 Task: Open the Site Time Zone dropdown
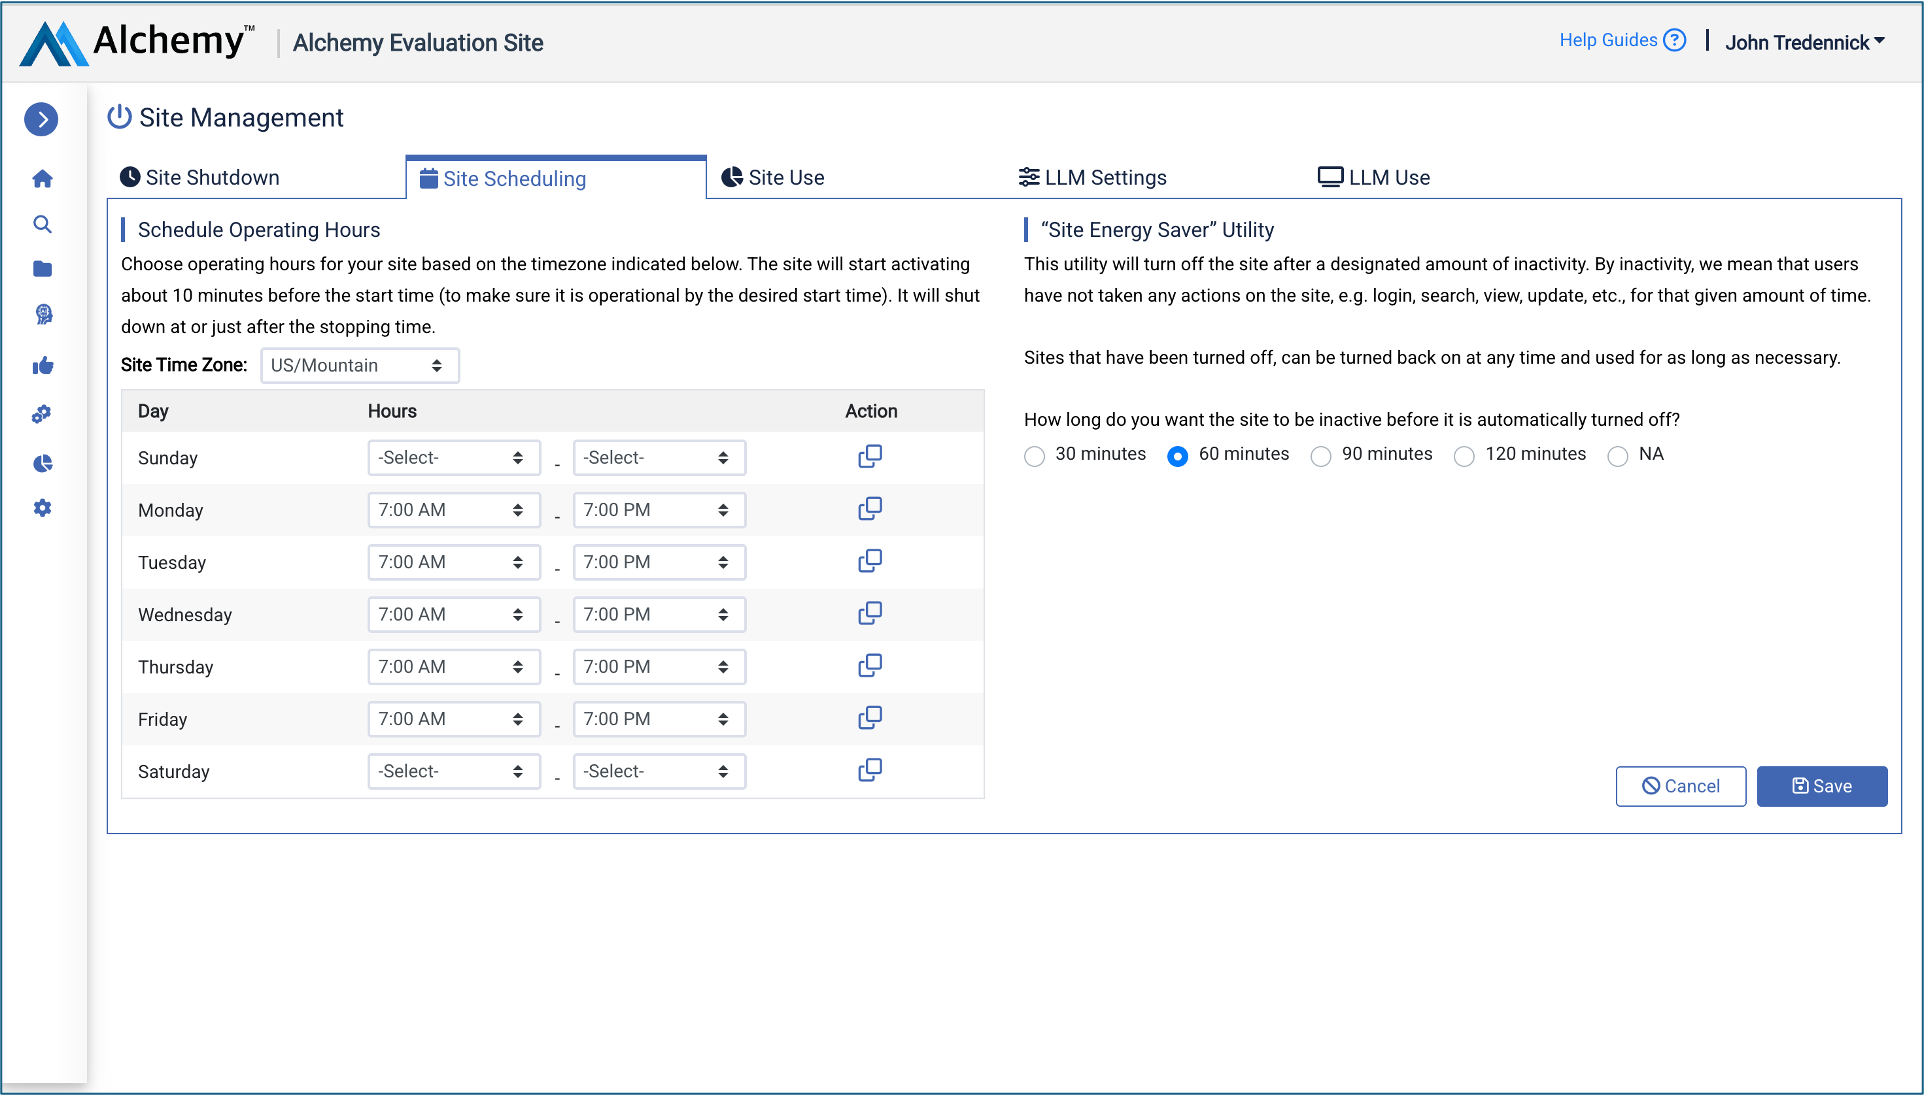point(359,366)
